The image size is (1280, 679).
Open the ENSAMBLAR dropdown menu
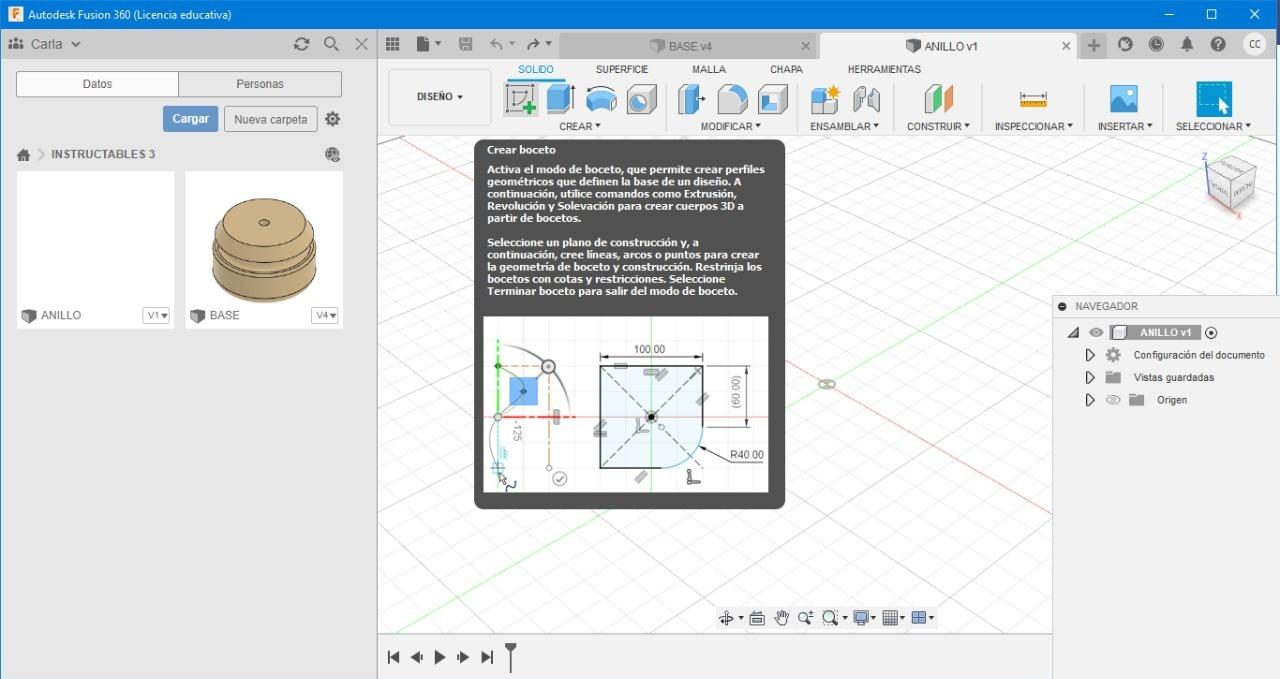pyautogui.click(x=844, y=126)
